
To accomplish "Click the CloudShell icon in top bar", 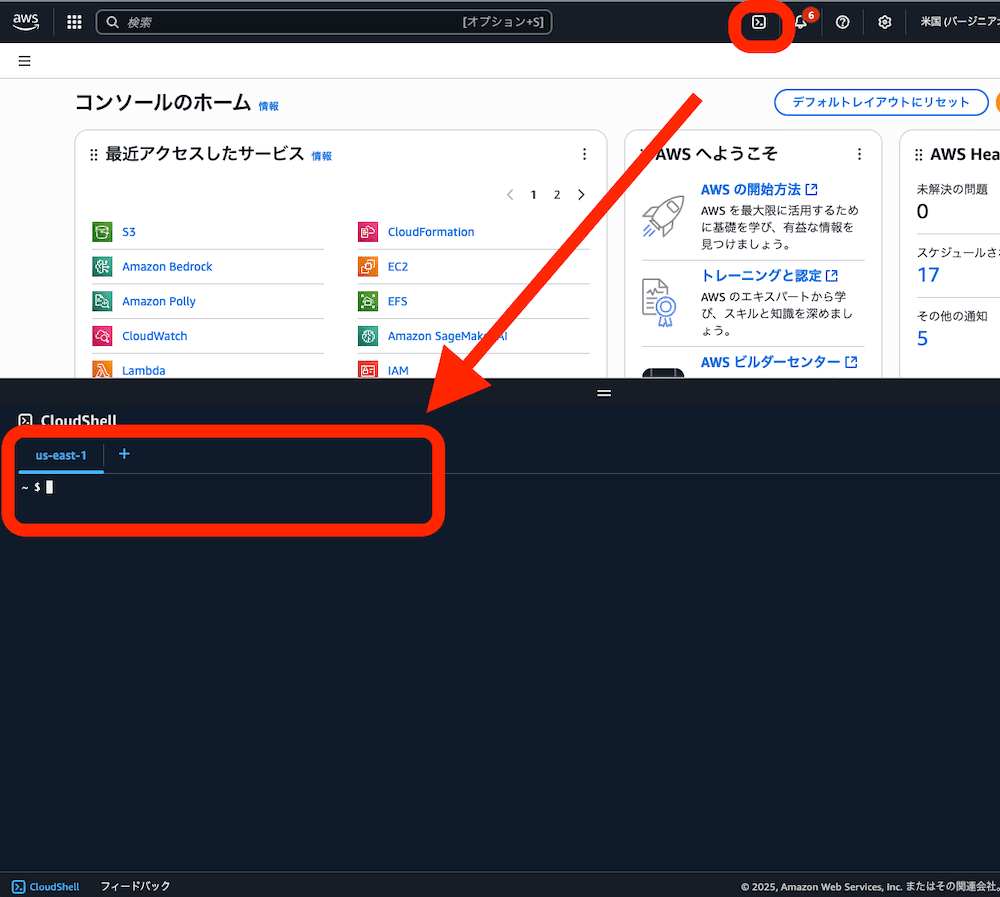I will pyautogui.click(x=759, y=22).
